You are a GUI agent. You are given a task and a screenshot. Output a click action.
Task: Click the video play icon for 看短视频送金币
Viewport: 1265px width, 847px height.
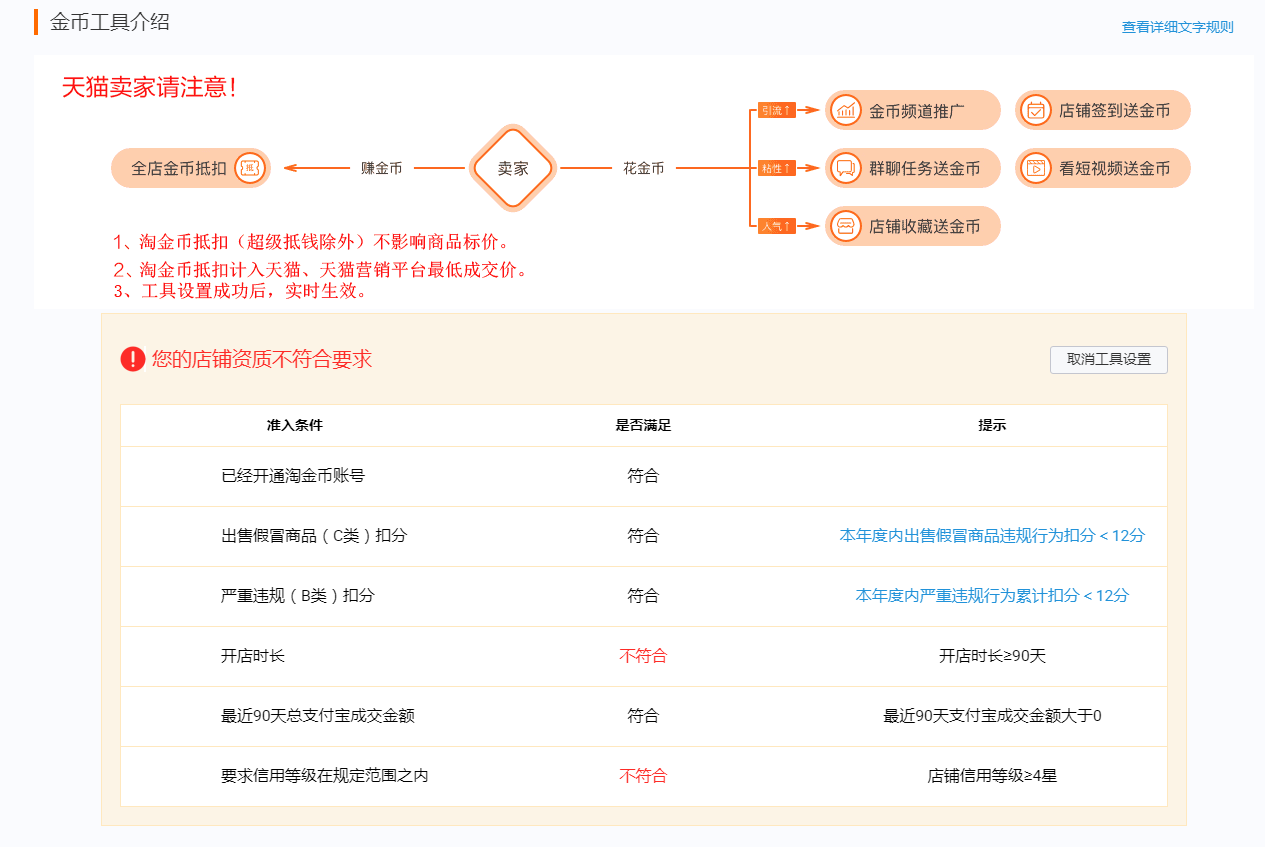click(1036, 168)
